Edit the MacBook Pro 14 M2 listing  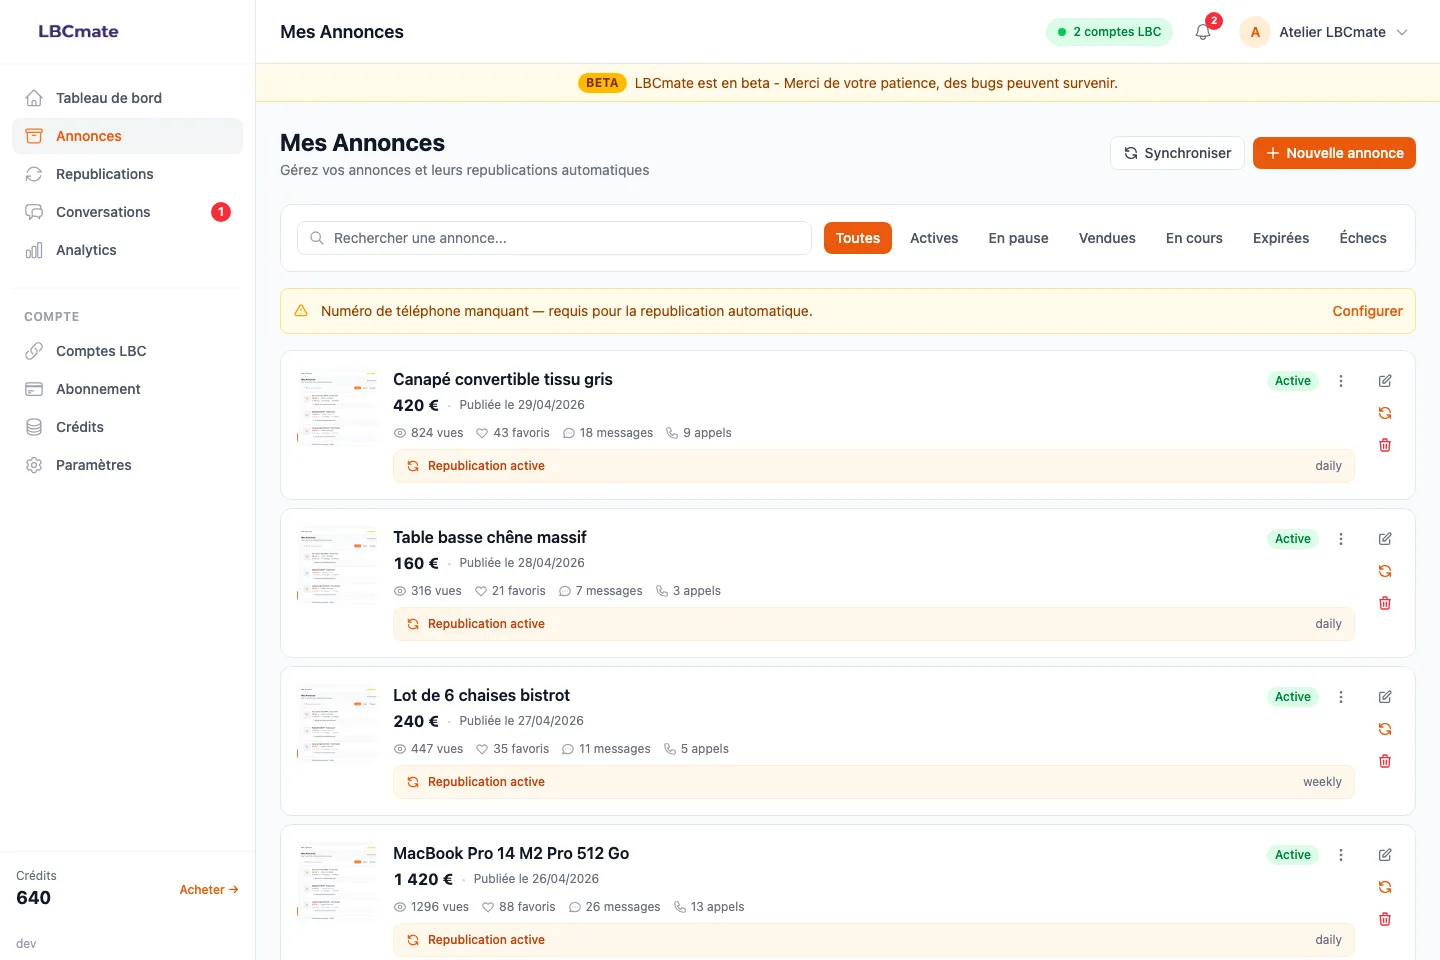1385,855
